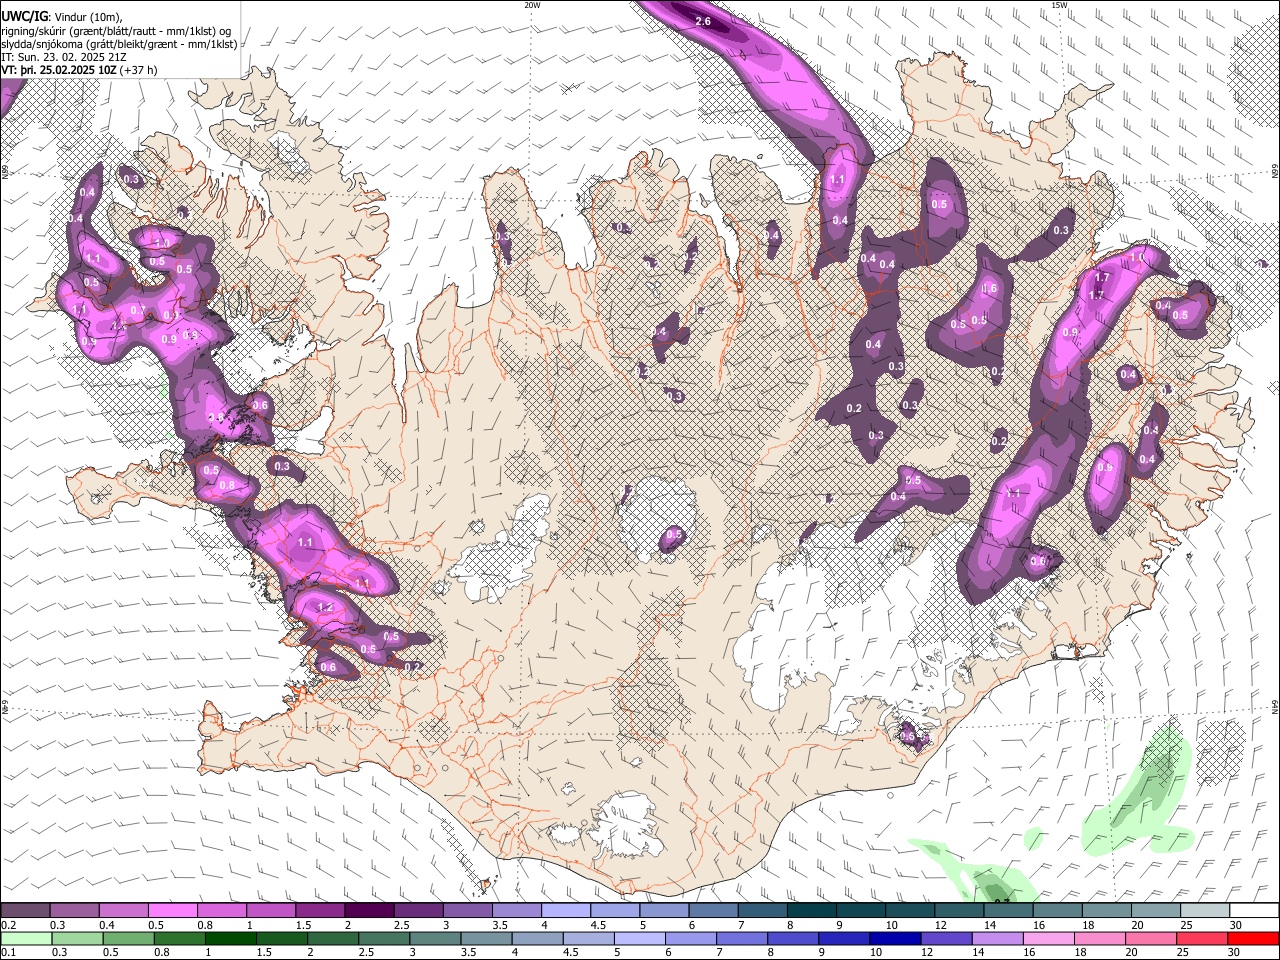Click the '4.5' label on the upper purple scale
This screenshot has width=1280, height=960.
tap(598, 925)
